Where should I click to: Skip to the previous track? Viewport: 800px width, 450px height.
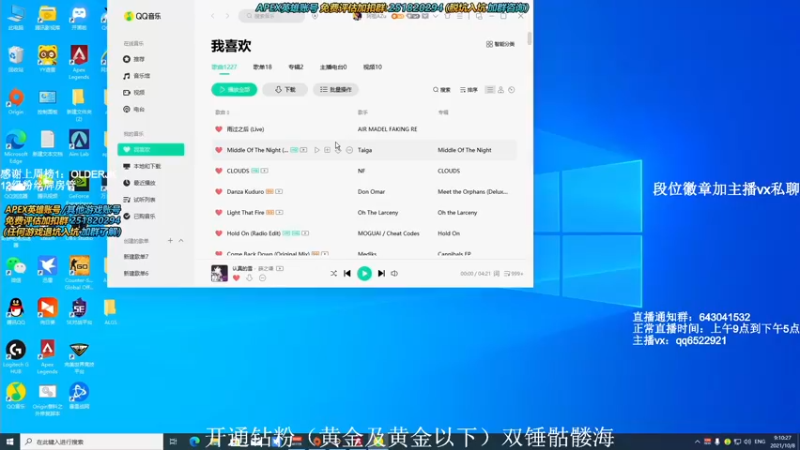(x=347, y=273)
